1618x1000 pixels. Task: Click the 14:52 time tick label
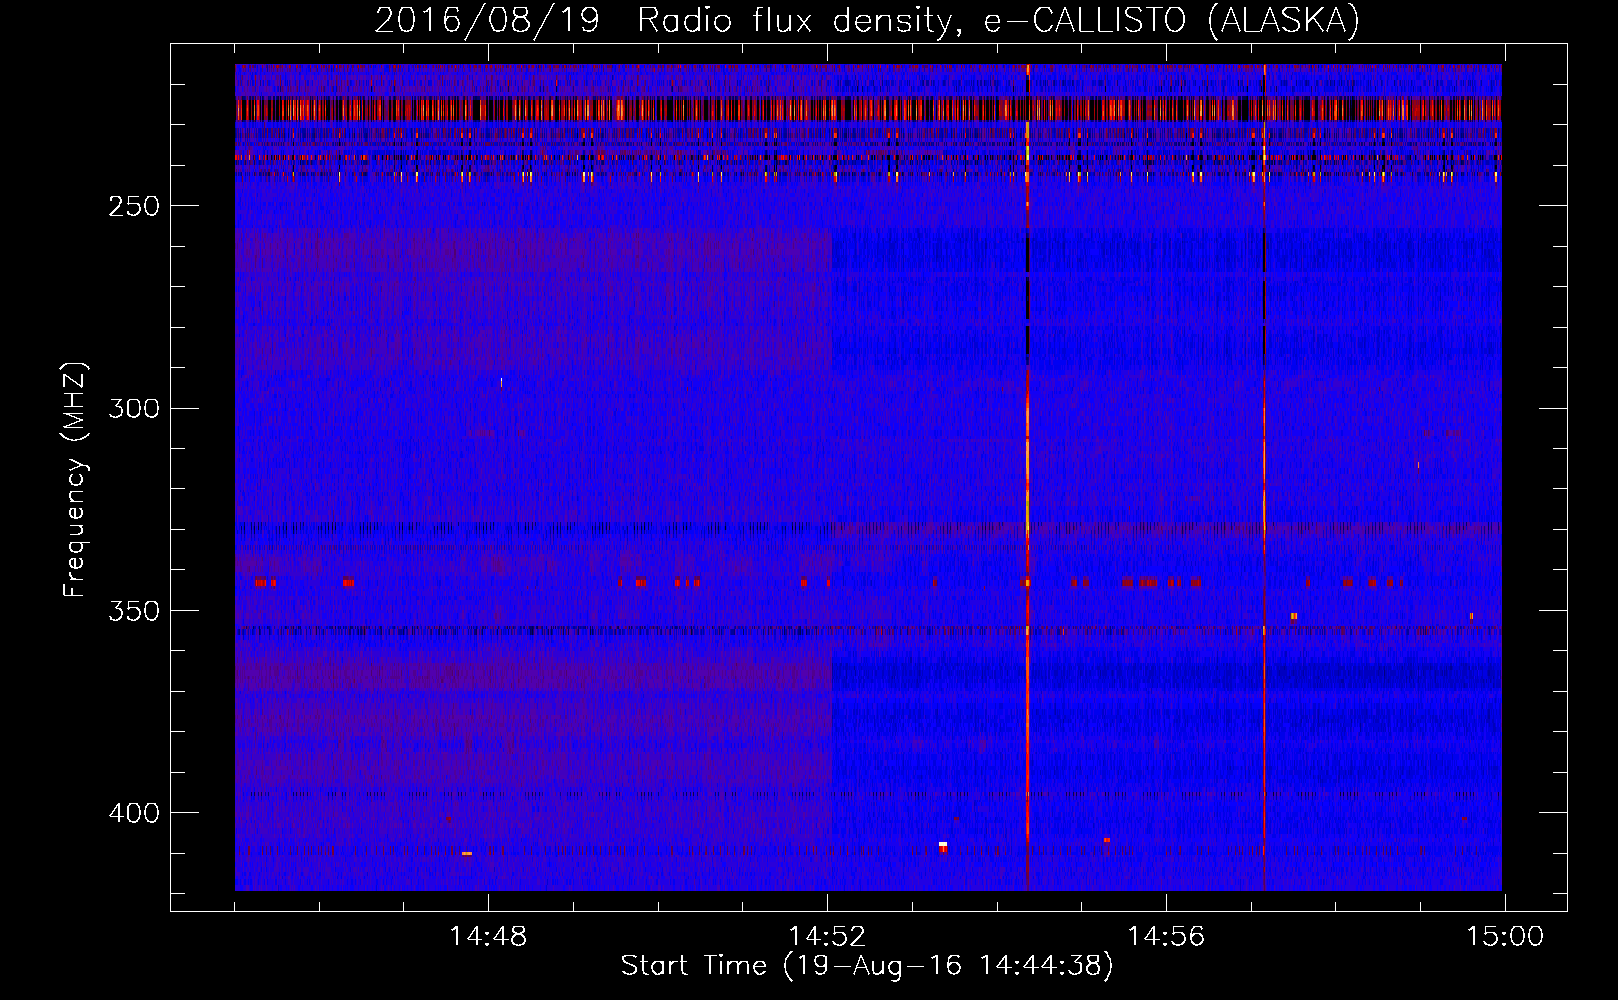[x=827, y=937]
